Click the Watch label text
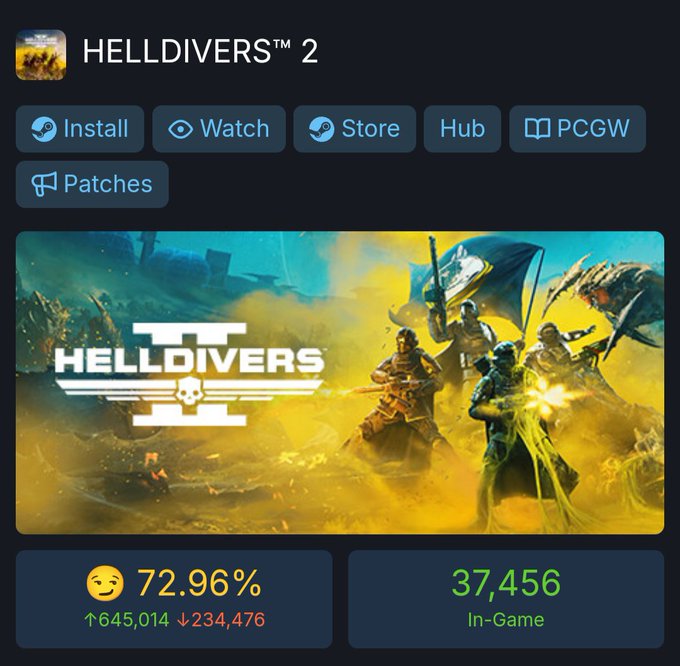 [x=235, y=129]
